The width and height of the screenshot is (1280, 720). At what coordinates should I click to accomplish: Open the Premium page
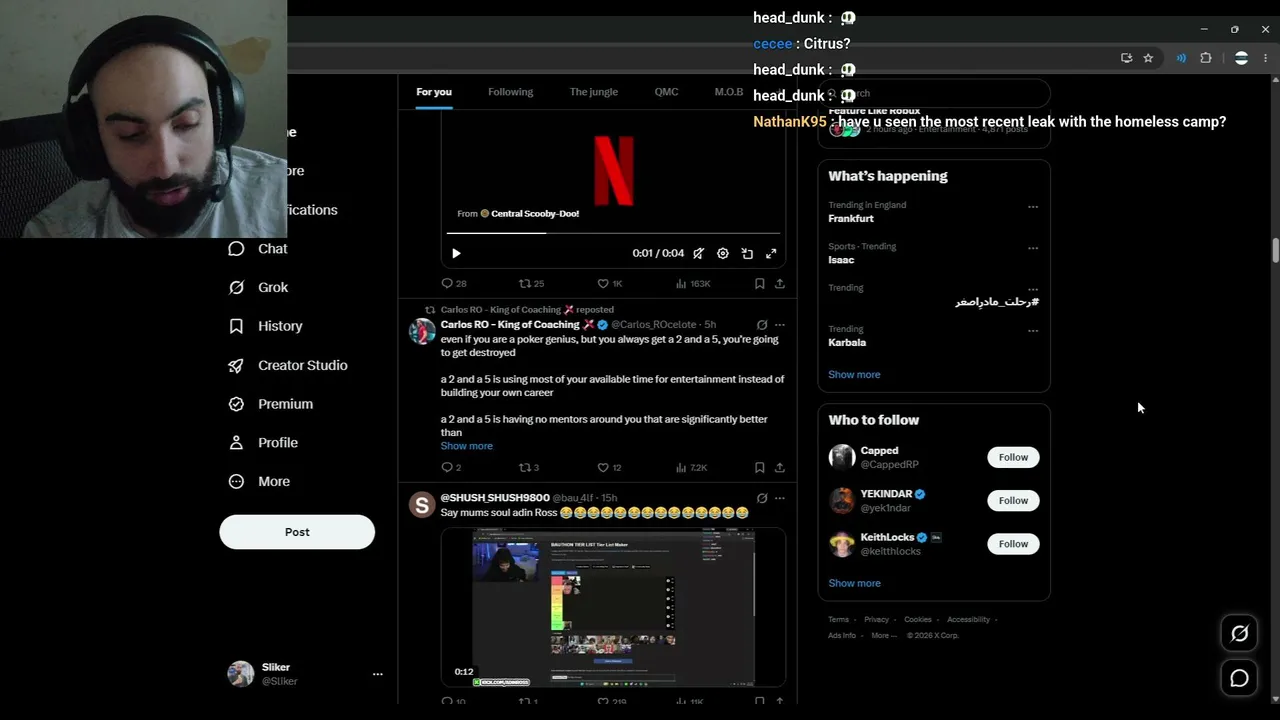click(x=270, y=404)
